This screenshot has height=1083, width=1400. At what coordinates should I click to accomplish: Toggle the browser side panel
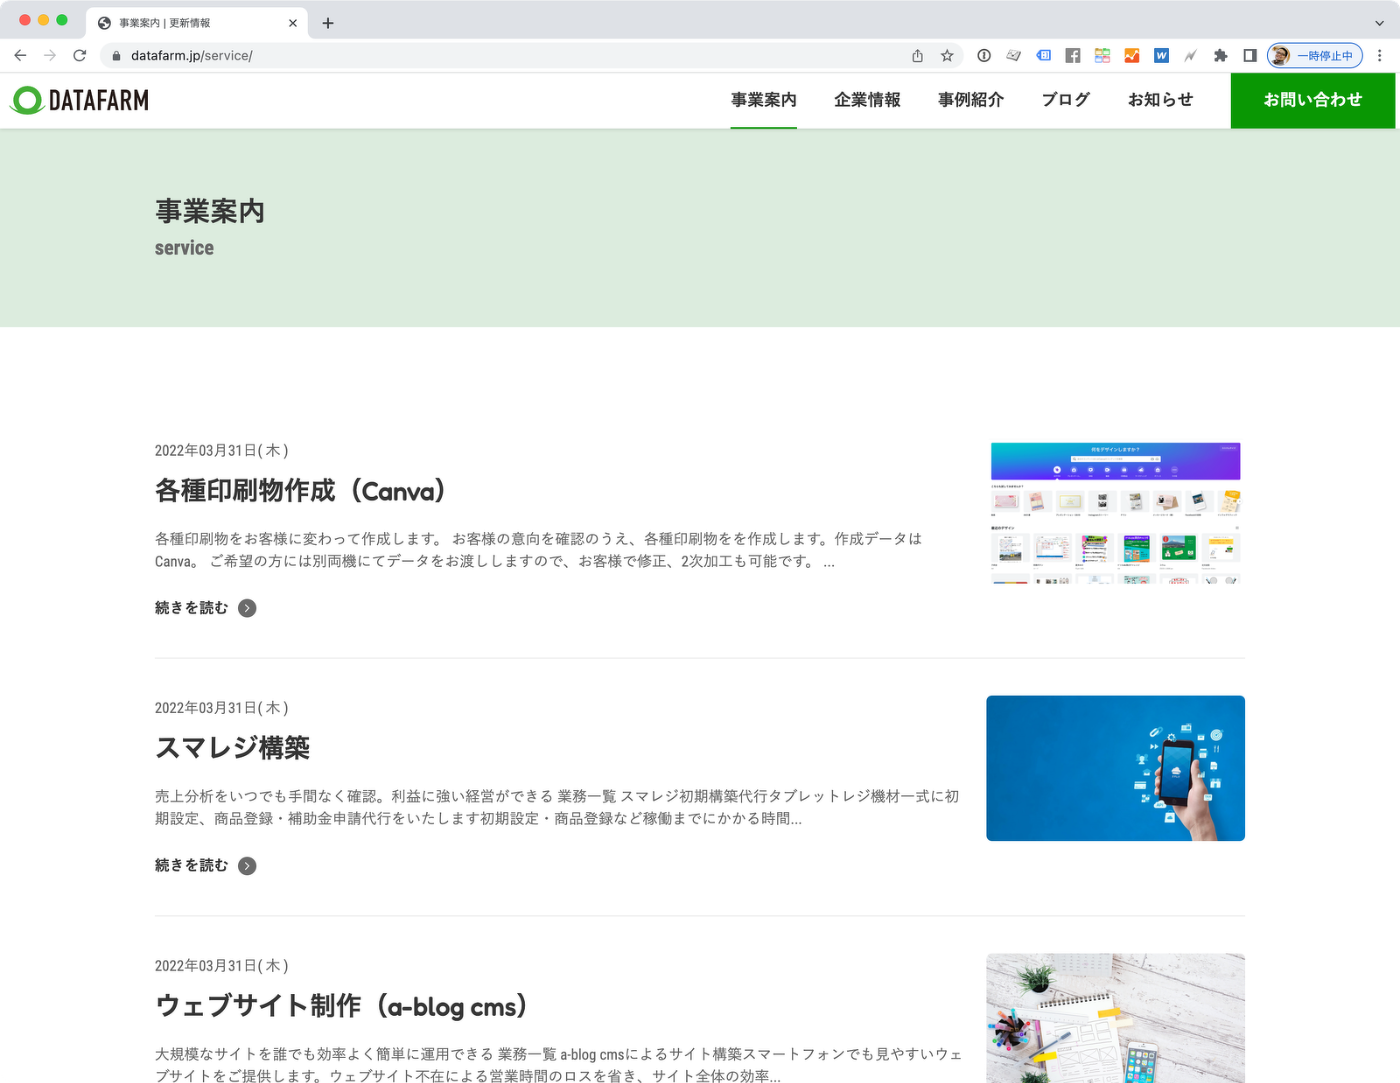pyautogui.click(x=1249, y=56)
